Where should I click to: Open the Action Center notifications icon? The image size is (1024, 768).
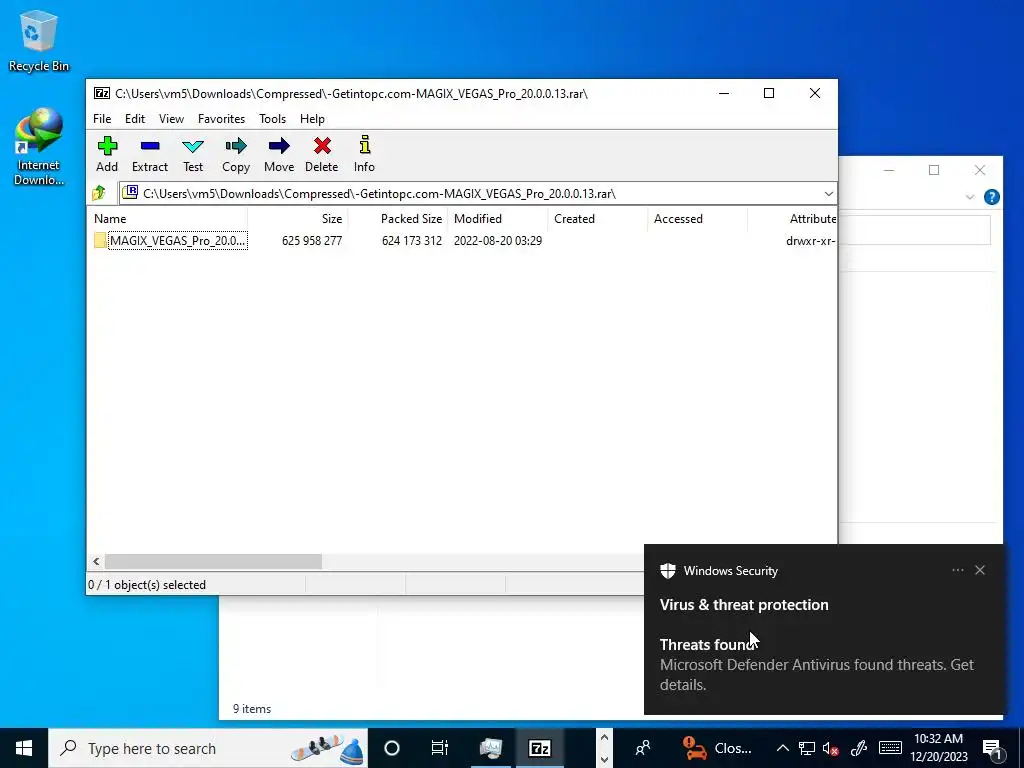[992, 748]
